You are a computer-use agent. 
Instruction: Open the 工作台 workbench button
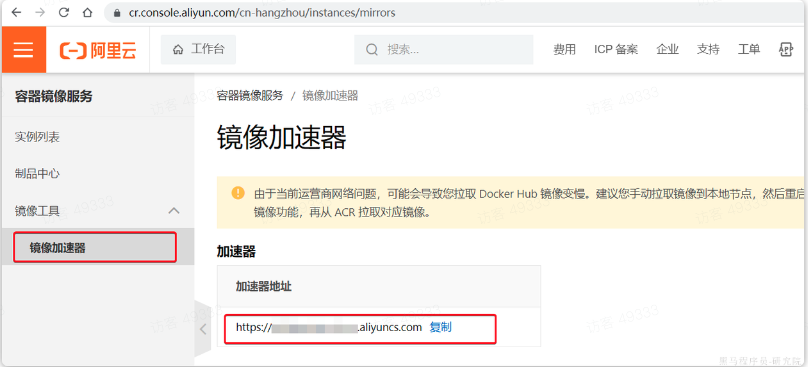click(x=198, y=49)
